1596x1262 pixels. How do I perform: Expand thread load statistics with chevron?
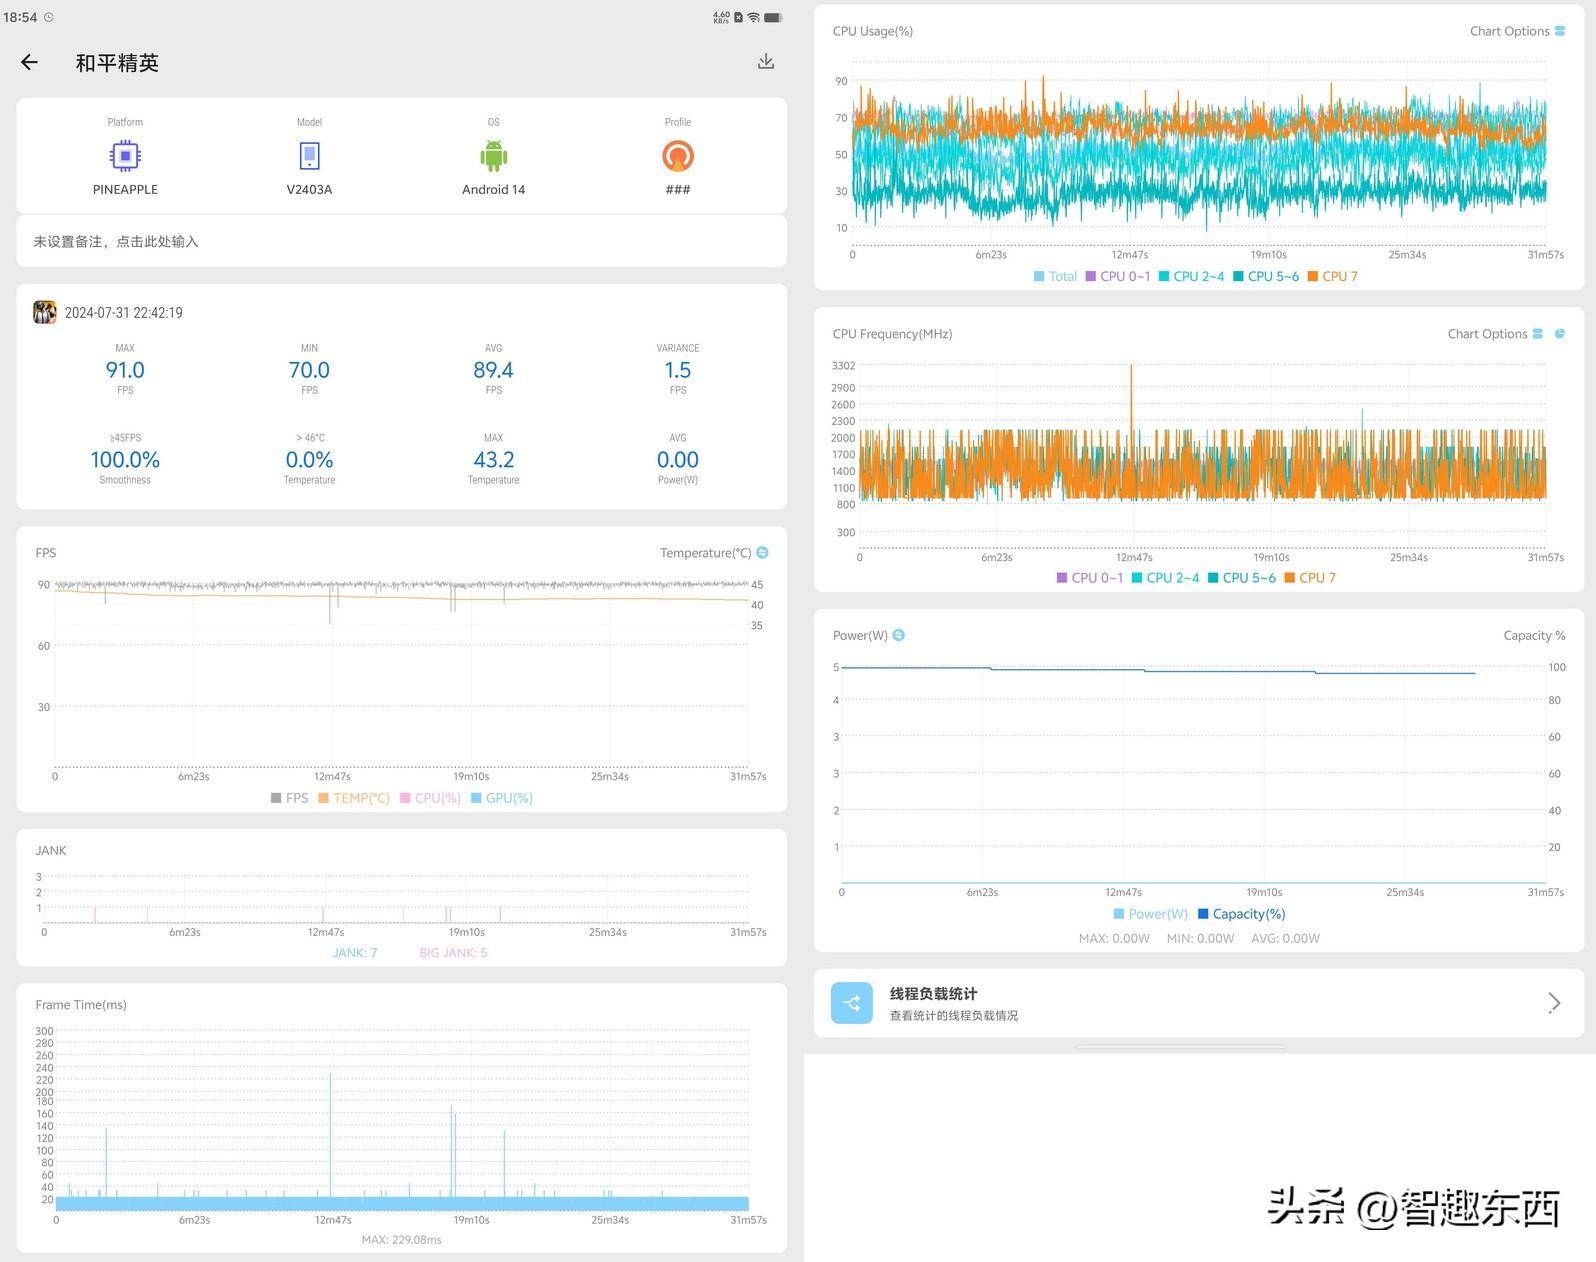pos(1553,1002)
